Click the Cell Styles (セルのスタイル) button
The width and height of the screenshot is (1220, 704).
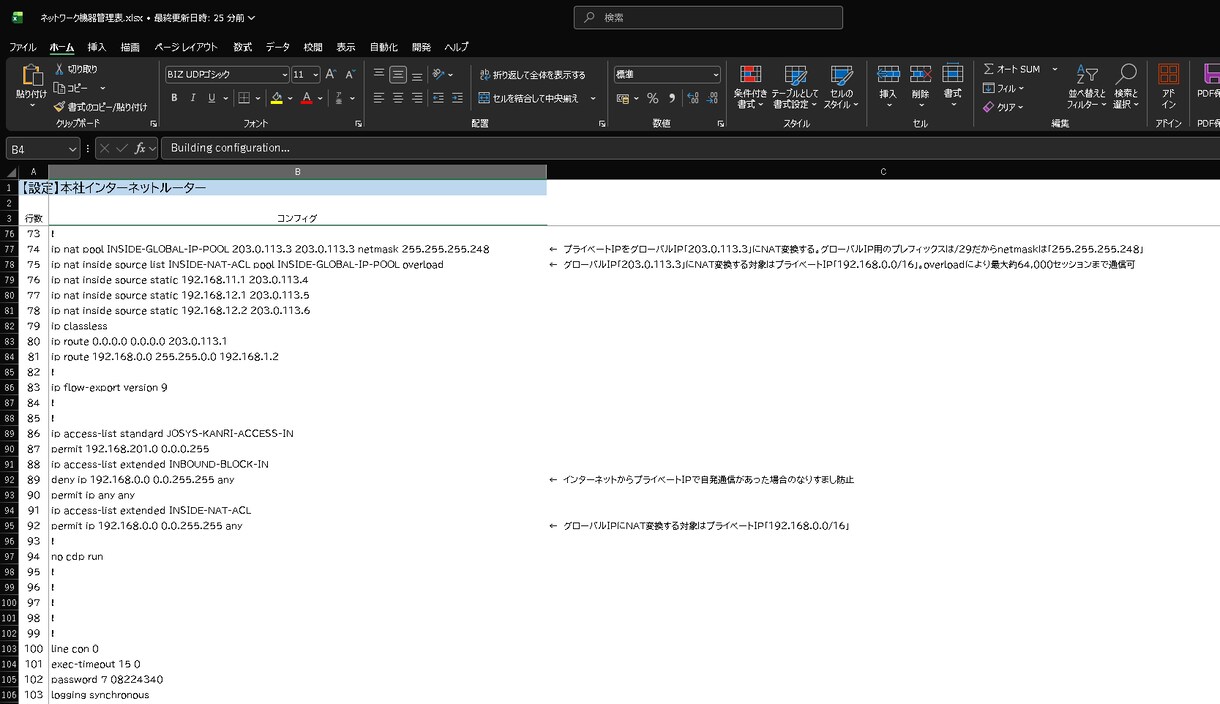(841, 86)
